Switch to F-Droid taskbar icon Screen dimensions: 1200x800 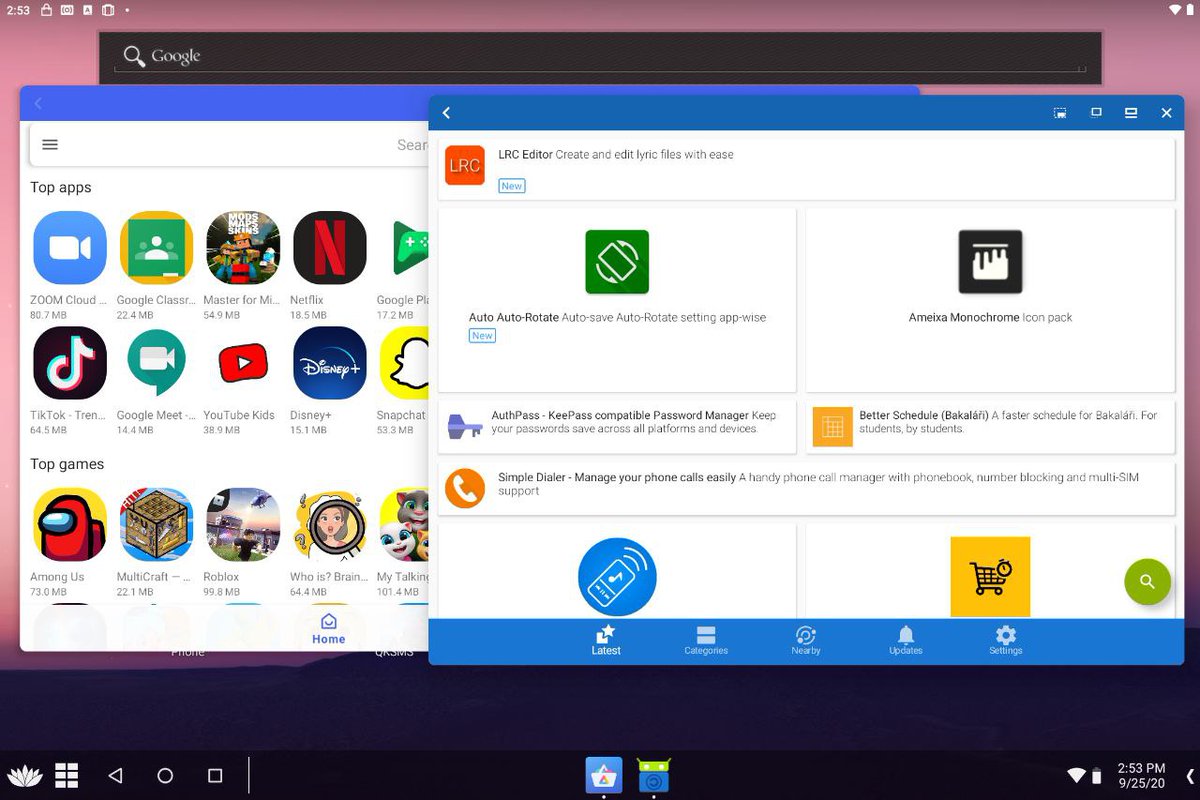[x=654, y=775]
